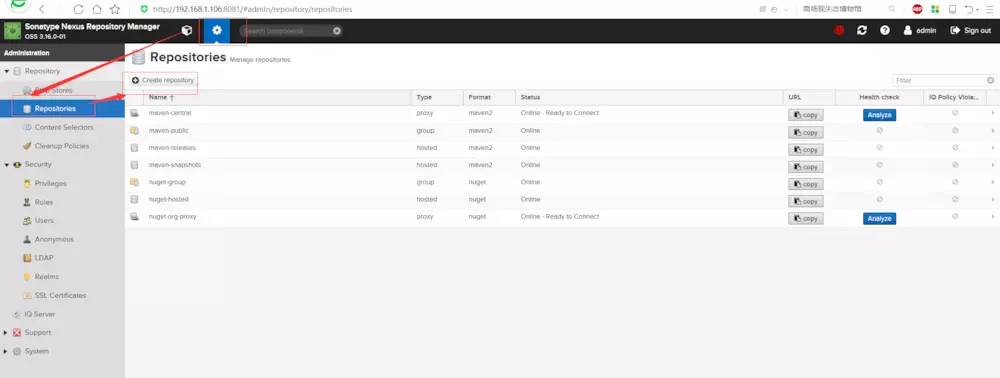Collapse the Repository tree node

coord(7,71)
